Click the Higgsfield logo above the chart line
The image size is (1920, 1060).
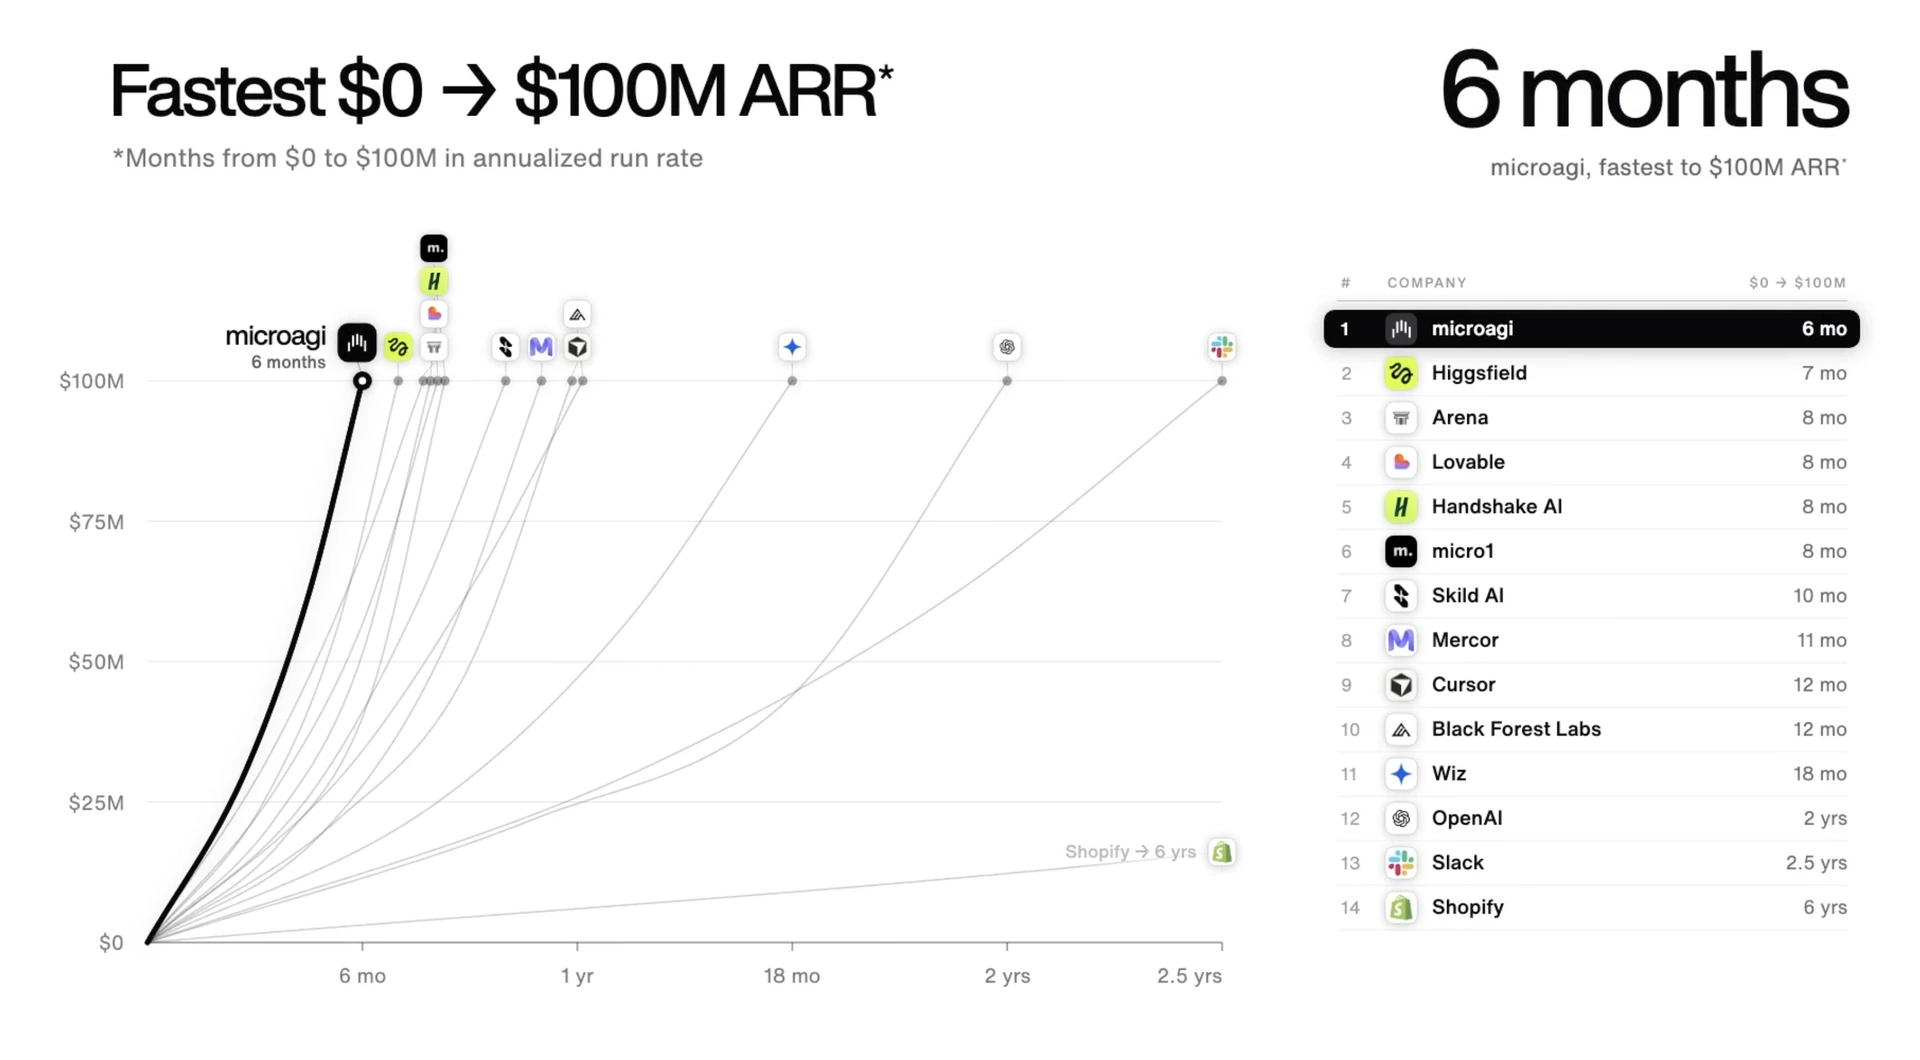pos(398,347)
